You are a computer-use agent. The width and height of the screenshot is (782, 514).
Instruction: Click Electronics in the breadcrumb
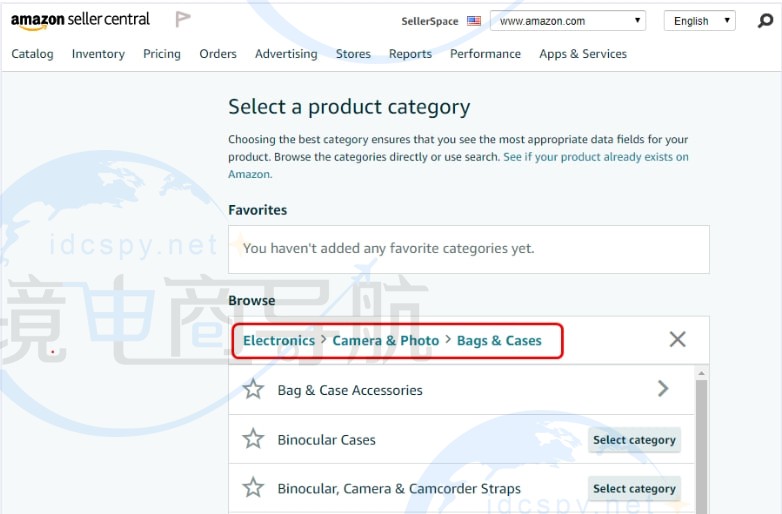[279, 341]
